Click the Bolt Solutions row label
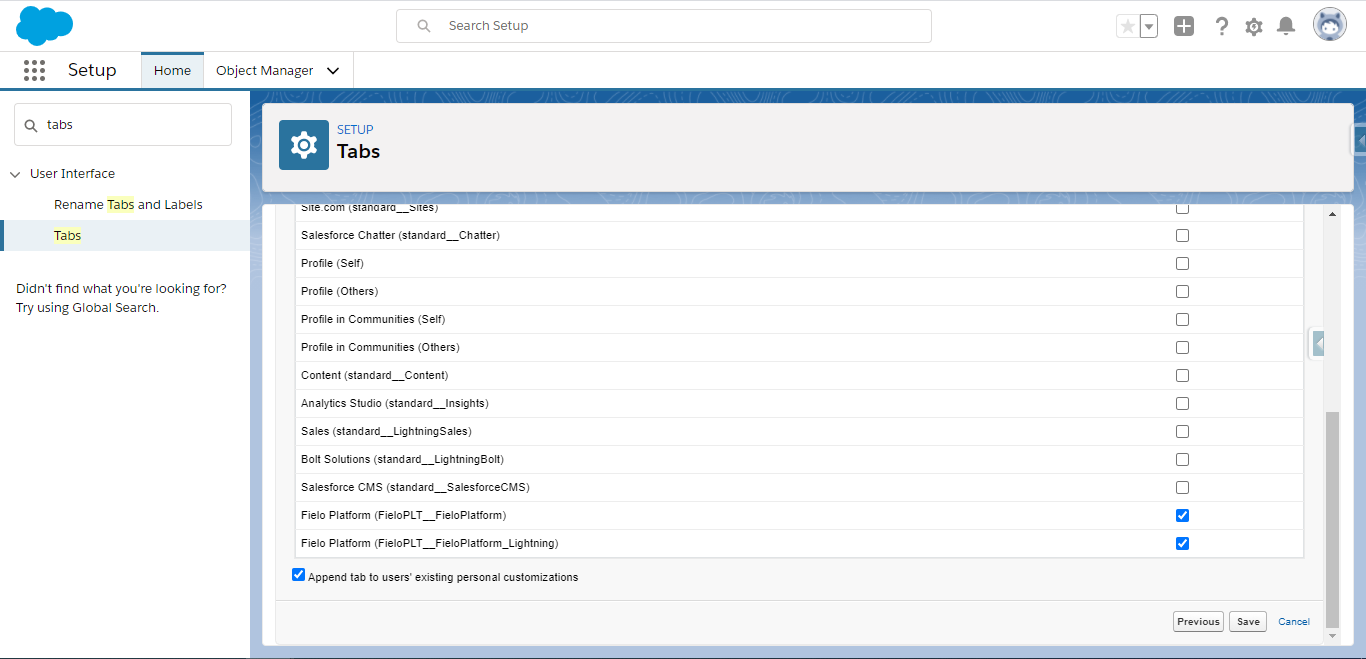This screenshot has width=1366, height=659. point(402,460)
